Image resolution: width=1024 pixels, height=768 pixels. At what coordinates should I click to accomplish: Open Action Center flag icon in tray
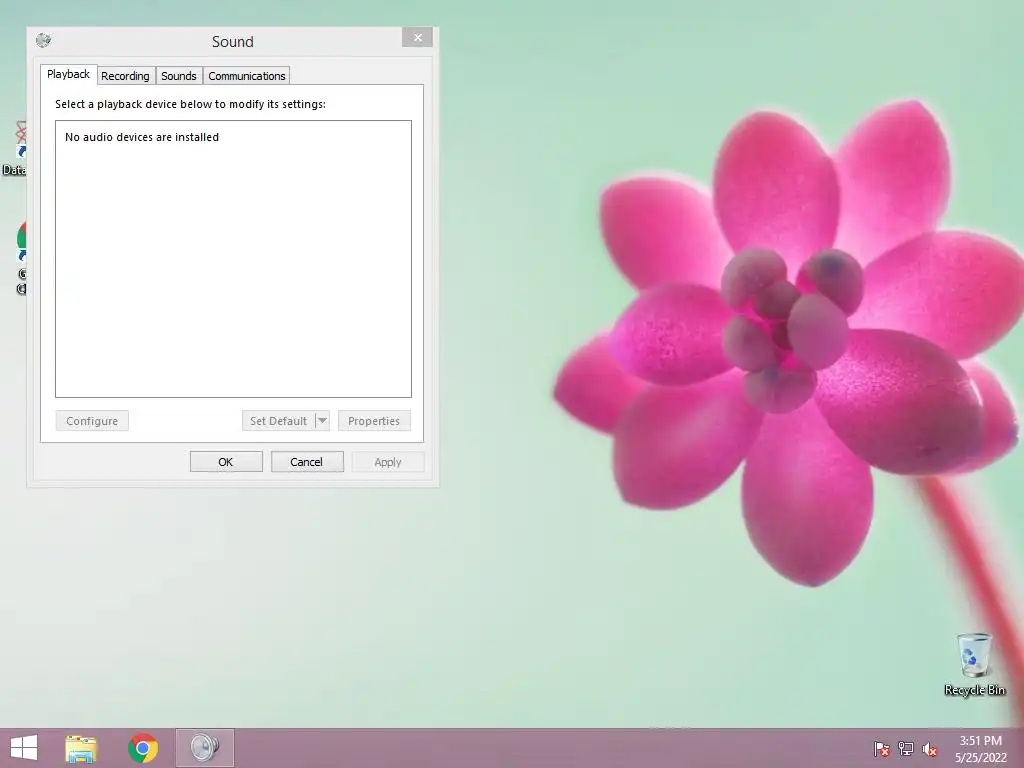pos(882,748)
